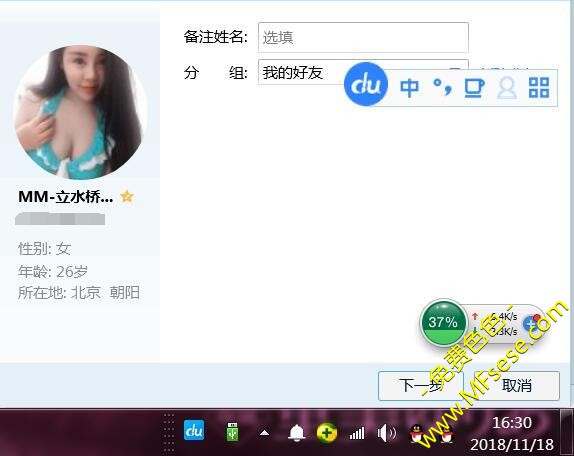Open IME toolbox grid icon
The height and width of the screenshot is (456, 574).
click(x=539, y=87)
